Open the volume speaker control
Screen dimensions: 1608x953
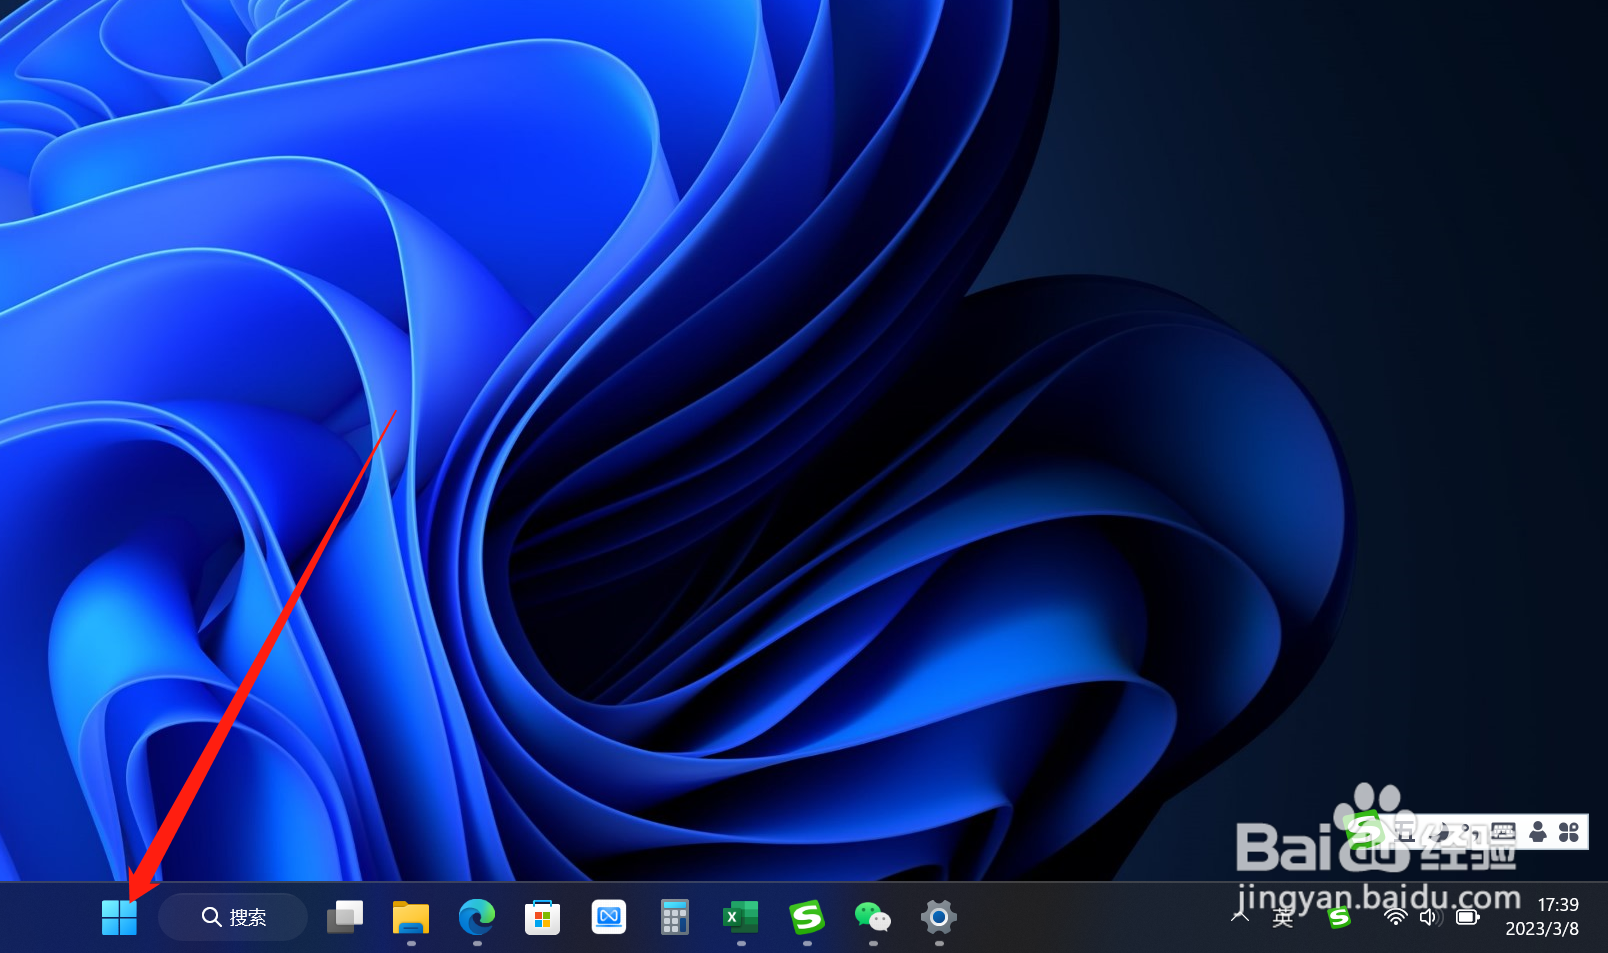coord(1431,917)
